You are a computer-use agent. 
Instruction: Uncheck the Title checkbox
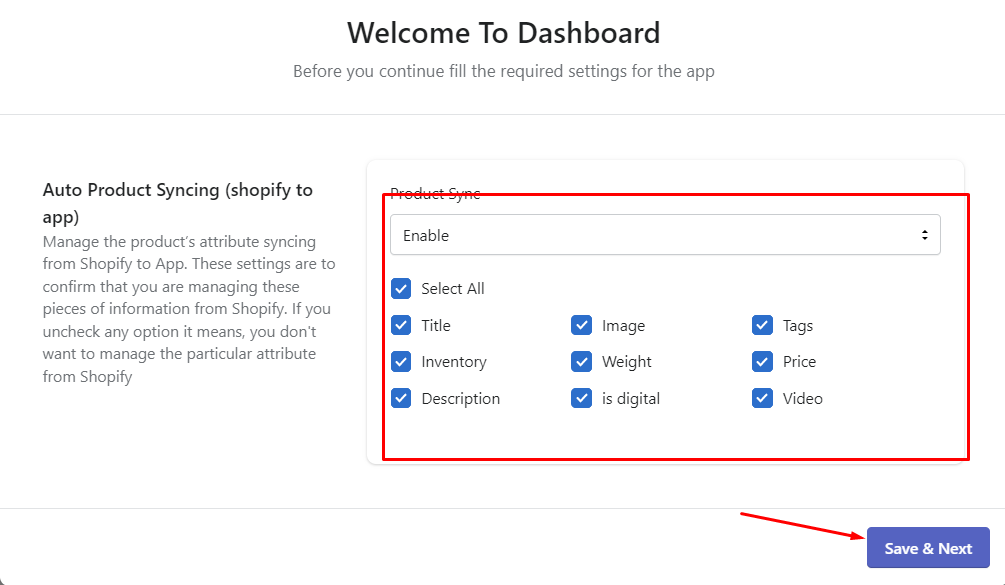pos(401,325)
